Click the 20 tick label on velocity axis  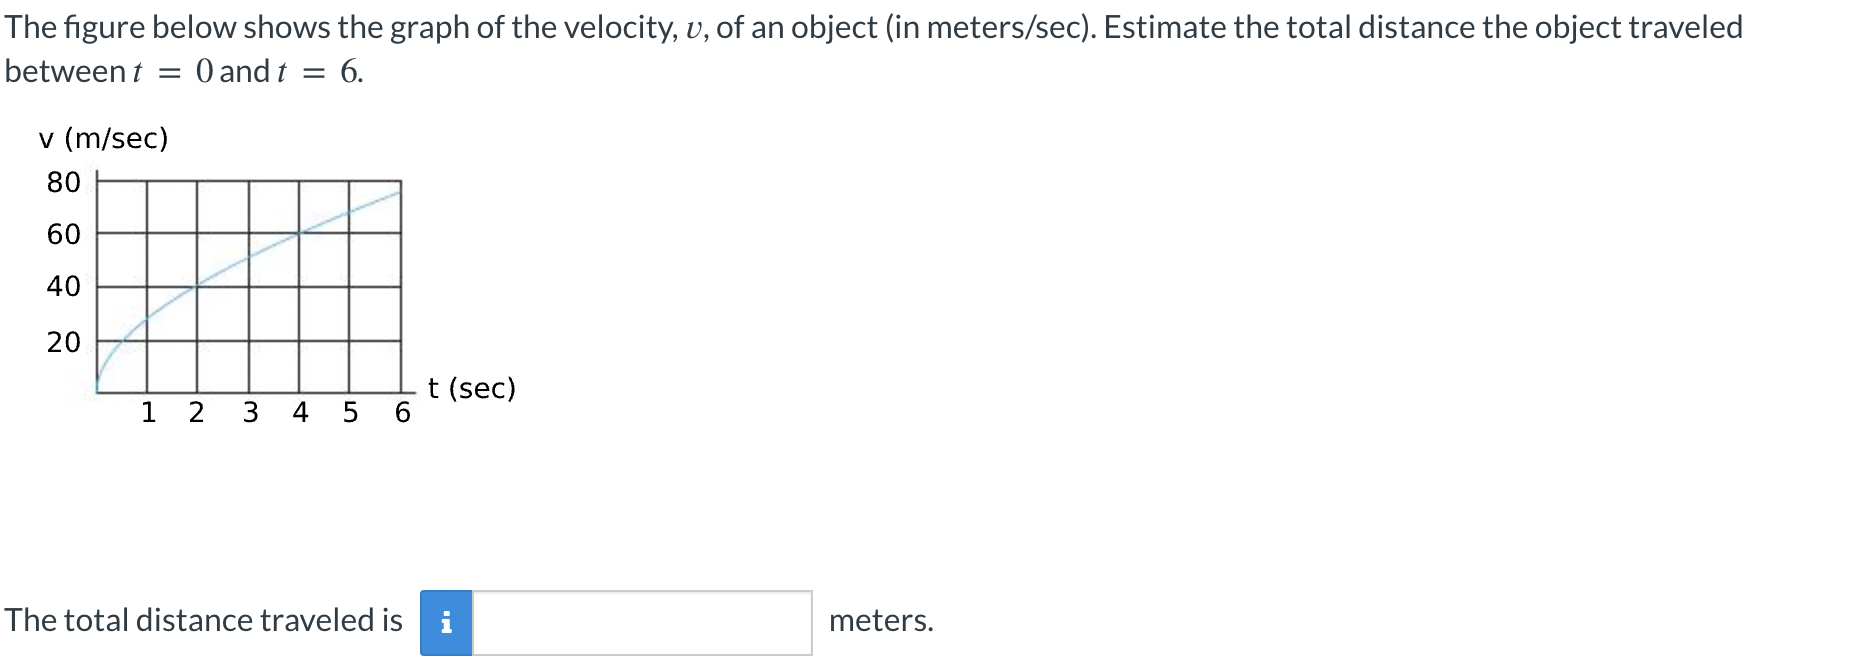(63, 342)
